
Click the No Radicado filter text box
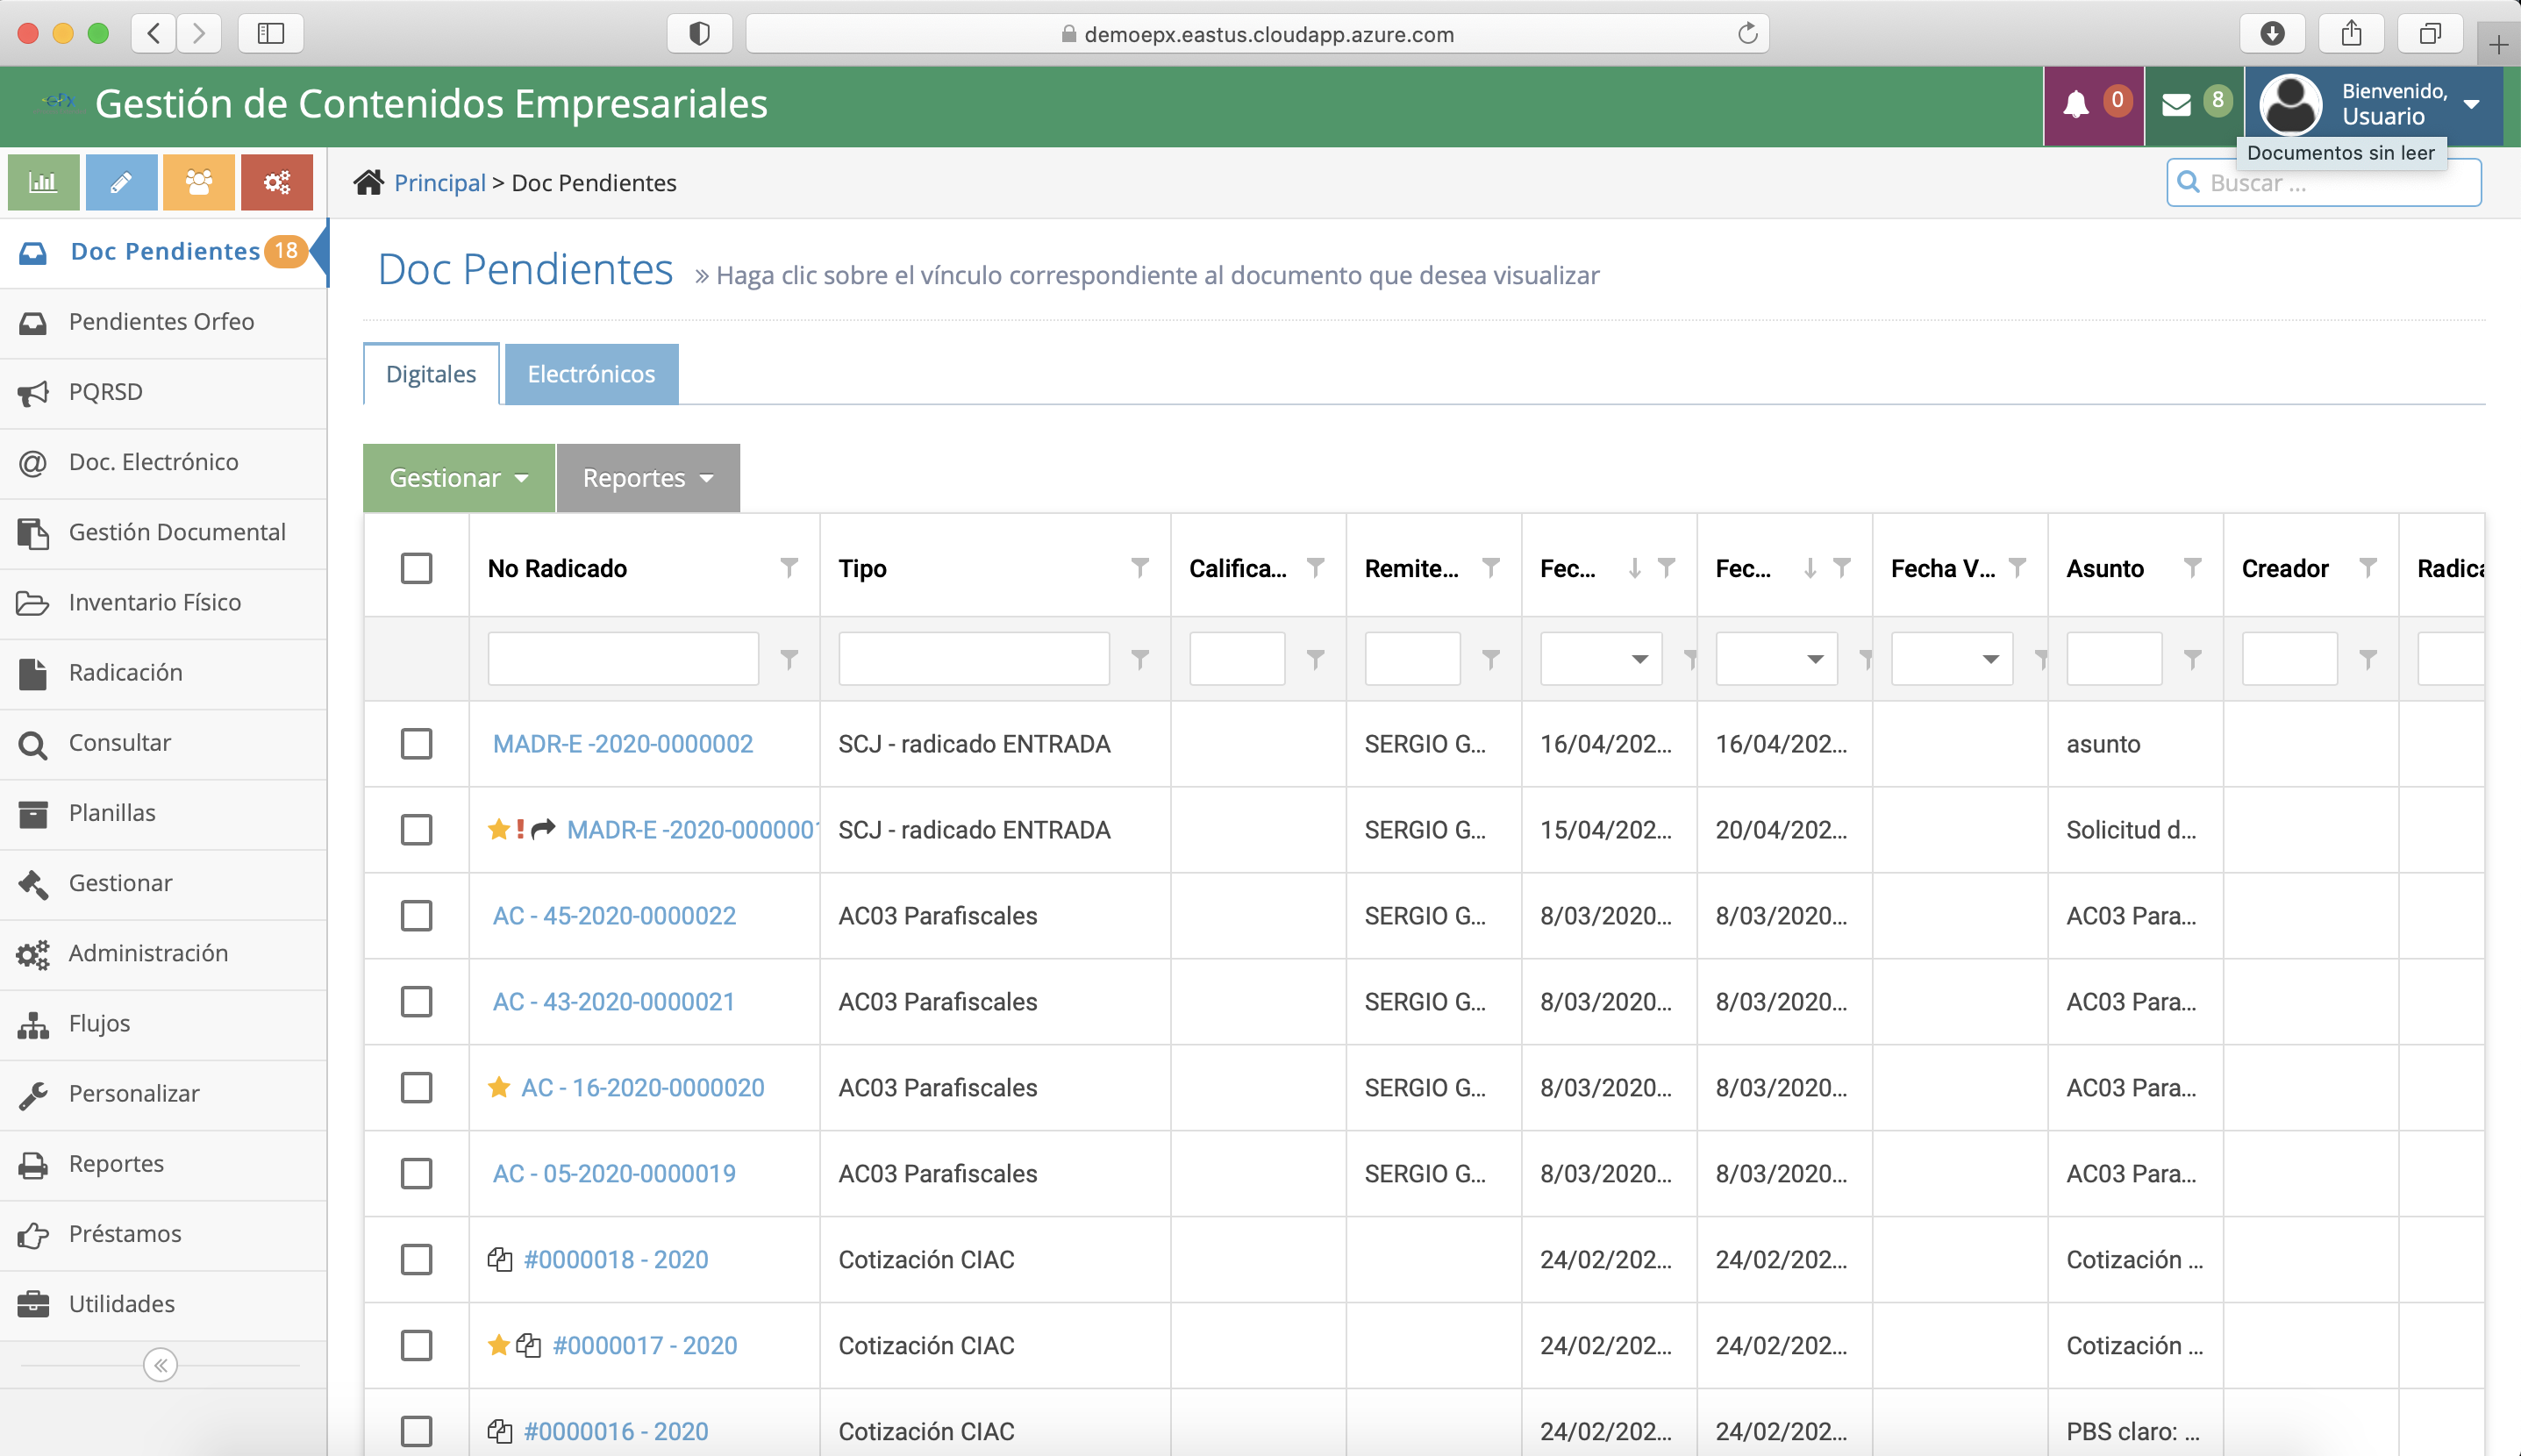click(x=623, y=659)
